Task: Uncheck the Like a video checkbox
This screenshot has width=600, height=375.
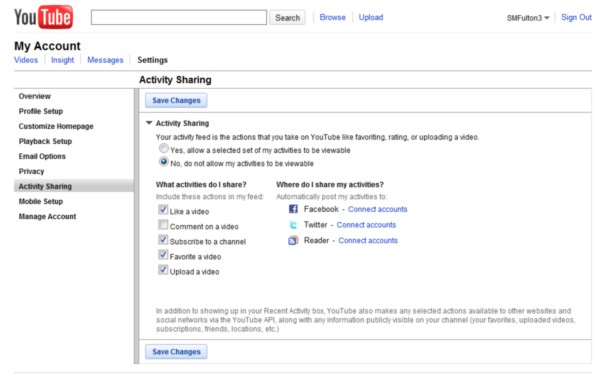Action: 163,209
